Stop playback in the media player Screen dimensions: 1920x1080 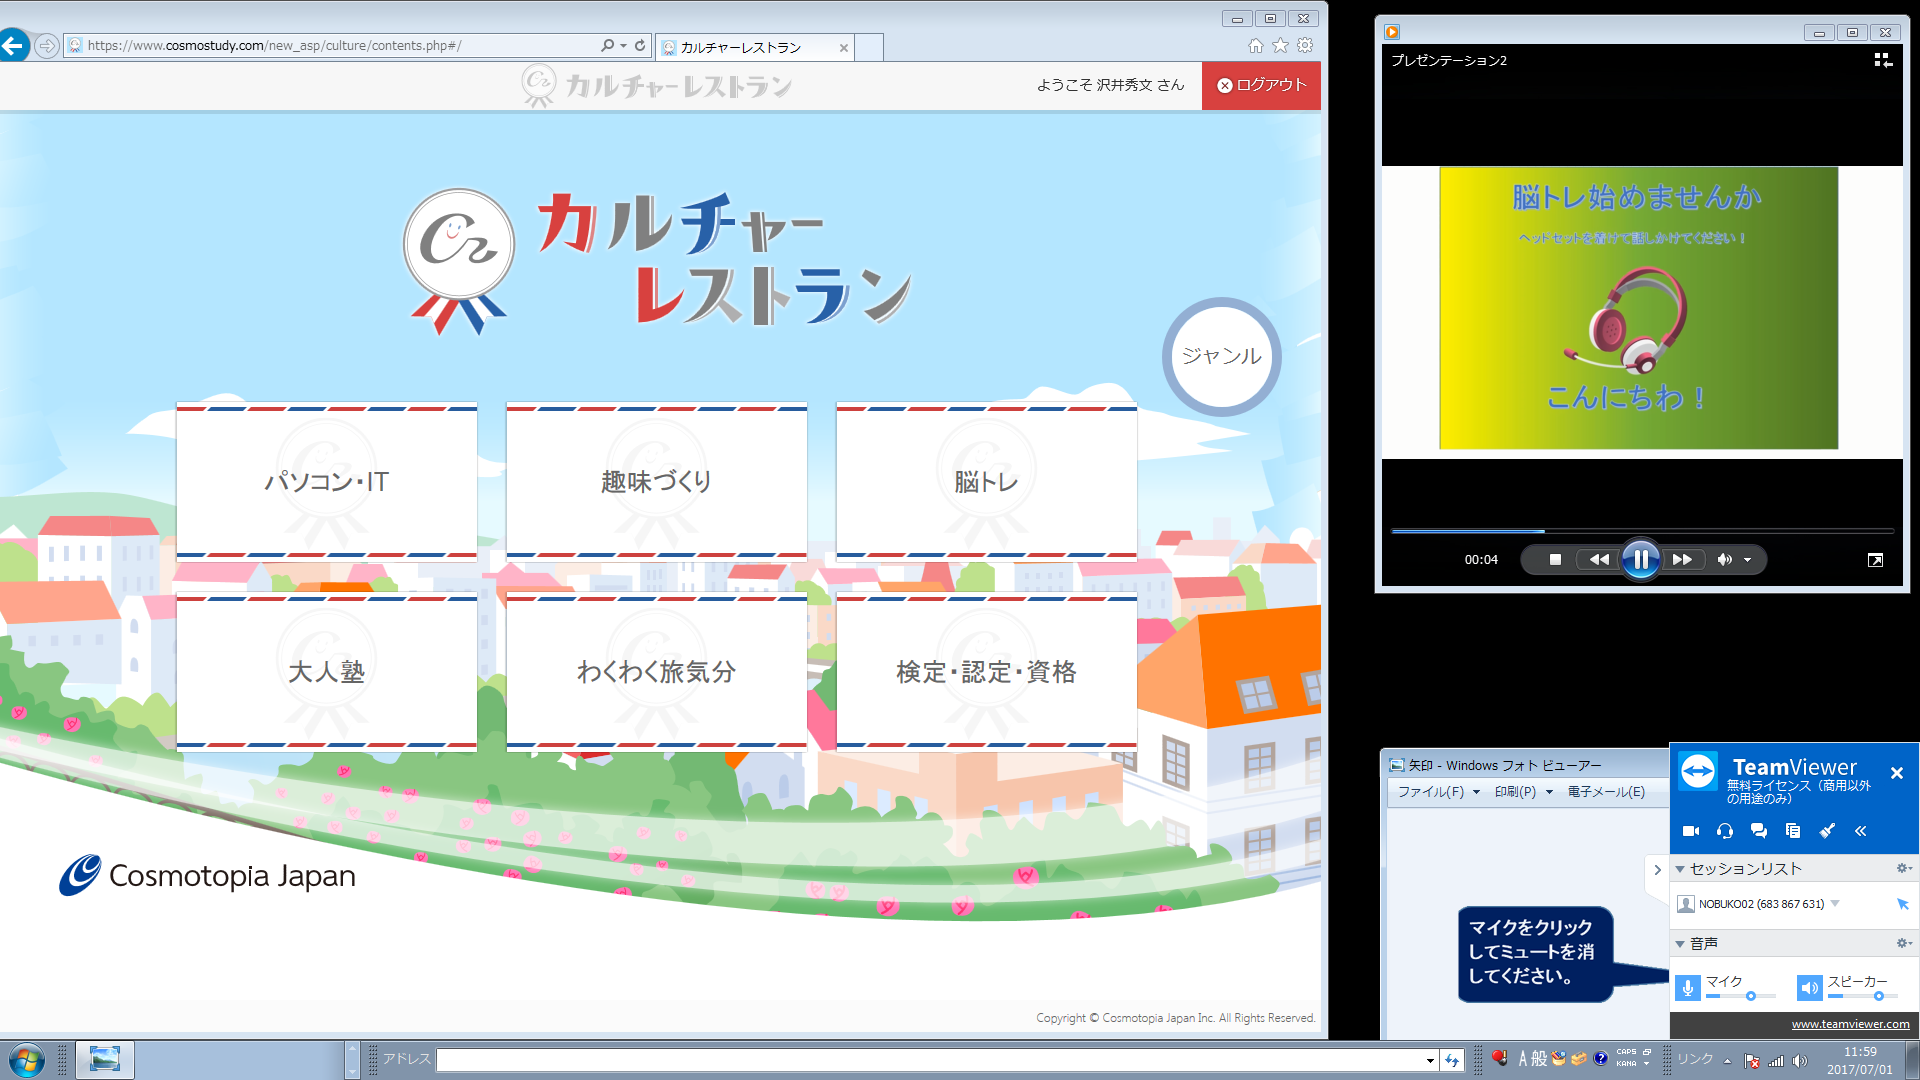(1555, 560)
